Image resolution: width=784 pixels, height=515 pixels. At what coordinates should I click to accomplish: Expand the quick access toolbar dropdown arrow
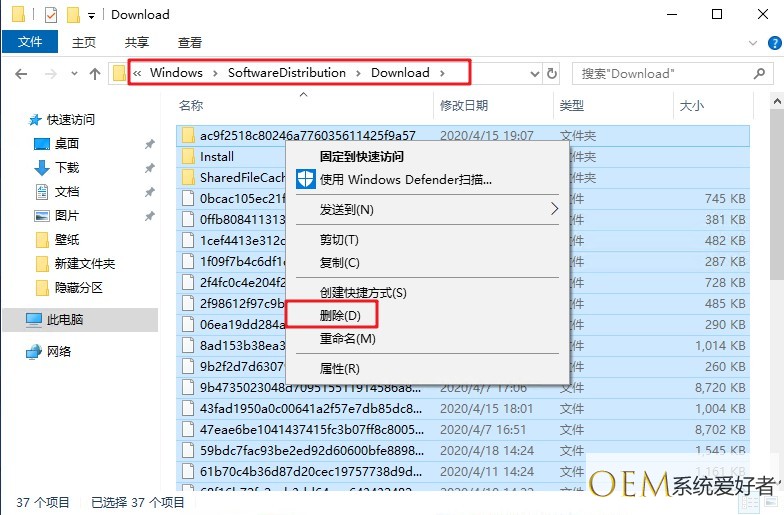[x=92, y=15]
